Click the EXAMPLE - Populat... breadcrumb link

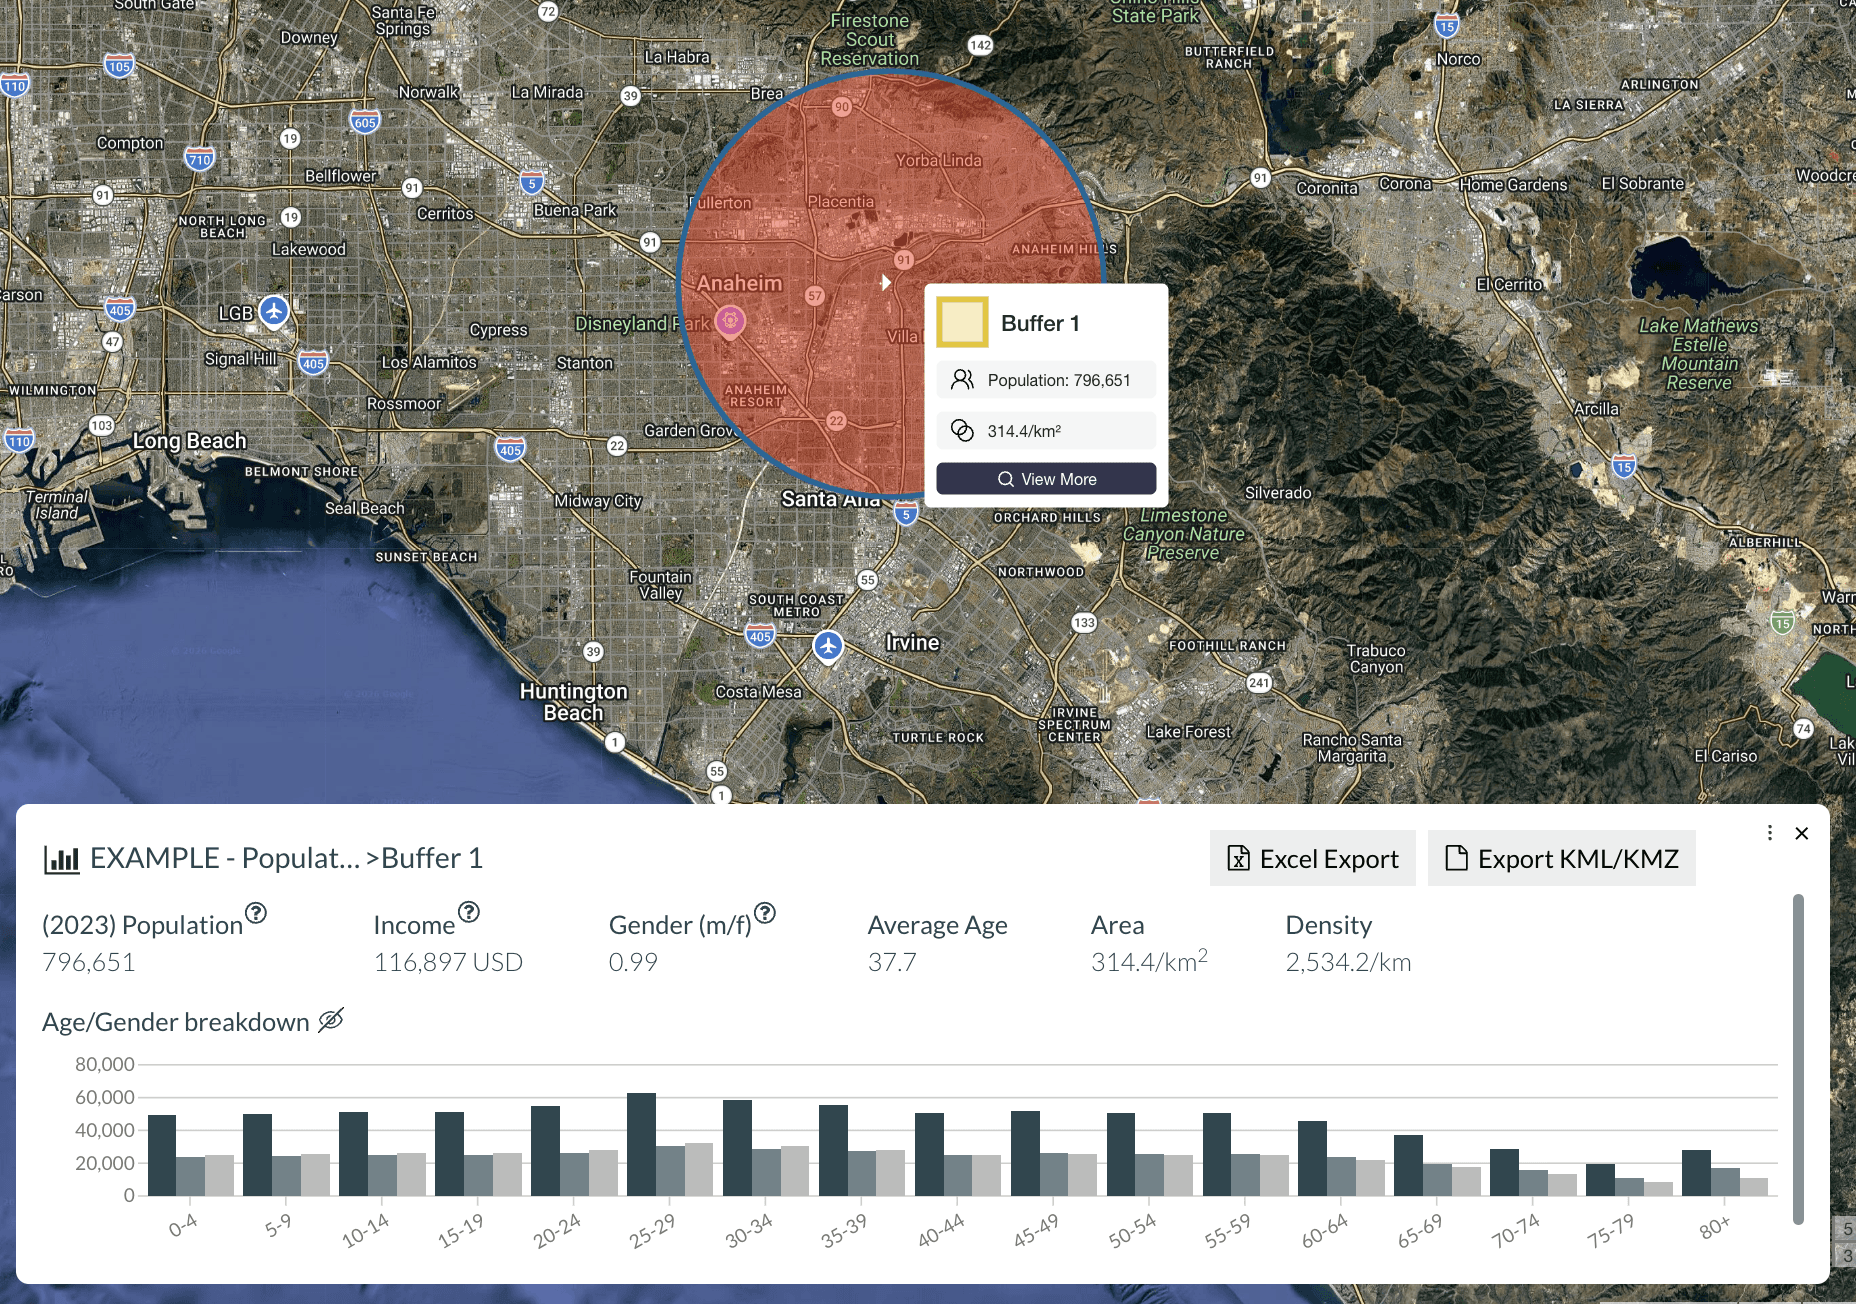point(225,858)
